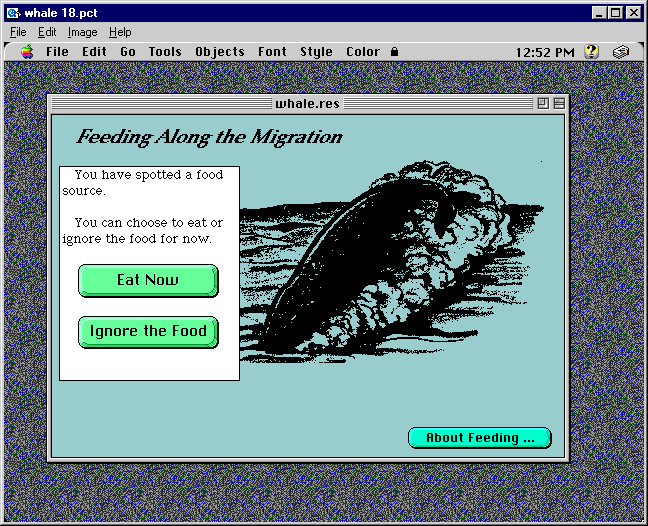648x526 pixels.
Task: Maximize the whale 18.pct window
Action: [615, 13]
